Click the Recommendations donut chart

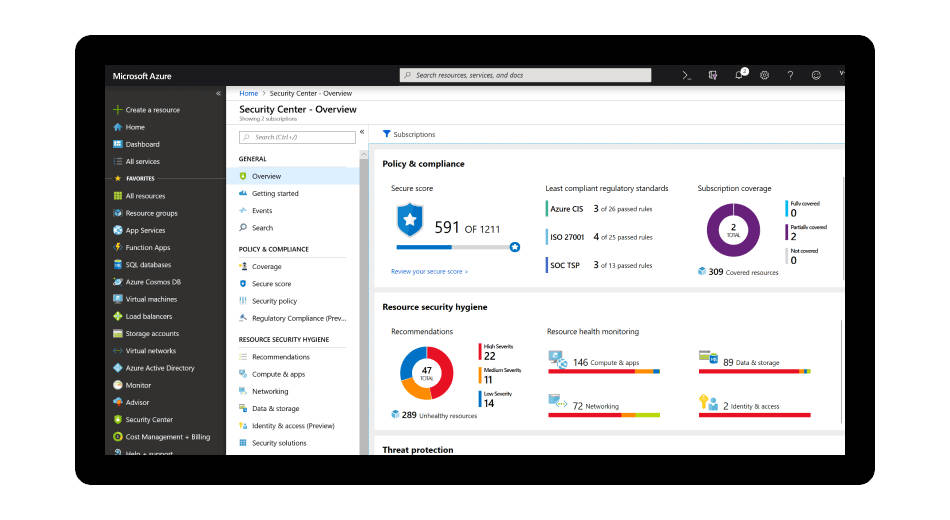point(427,373)
